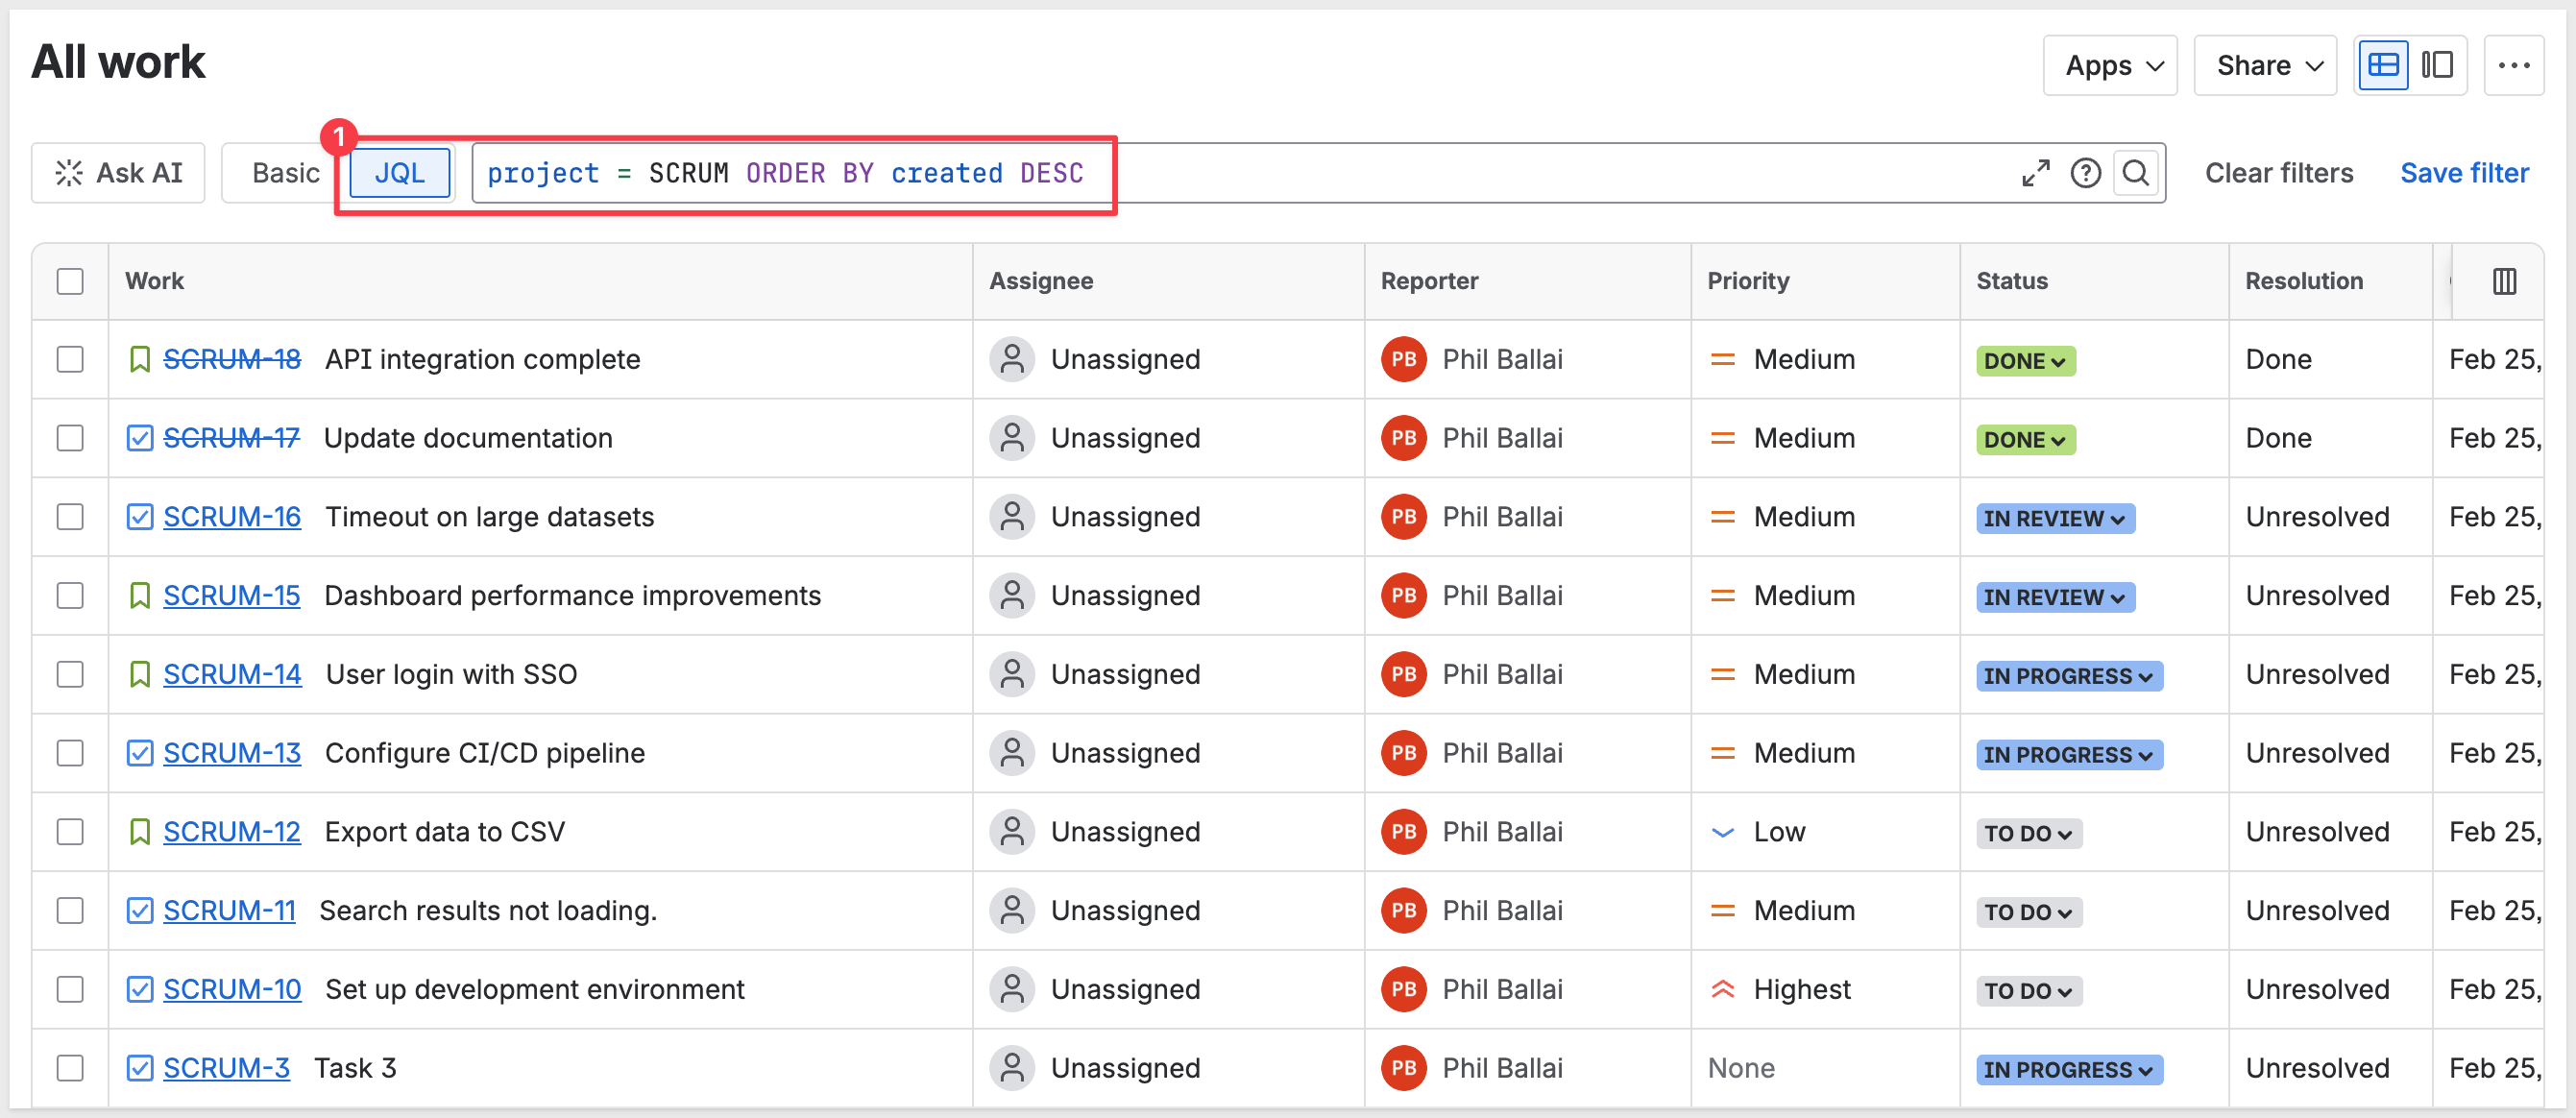
Task: Expand the JQL editor with arrows icon
Action: pos(2035,173)
